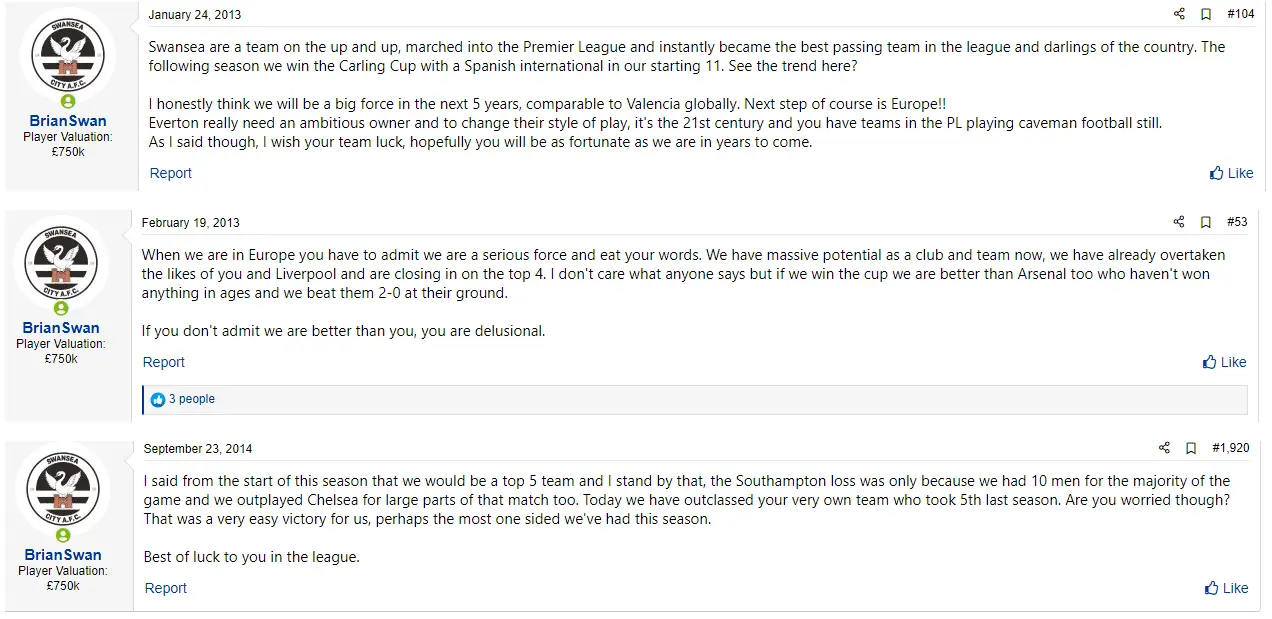This screenshot has width=1272, height=619.
Task: Open post number #53 permalink
Action: (x=1237, y=222)
